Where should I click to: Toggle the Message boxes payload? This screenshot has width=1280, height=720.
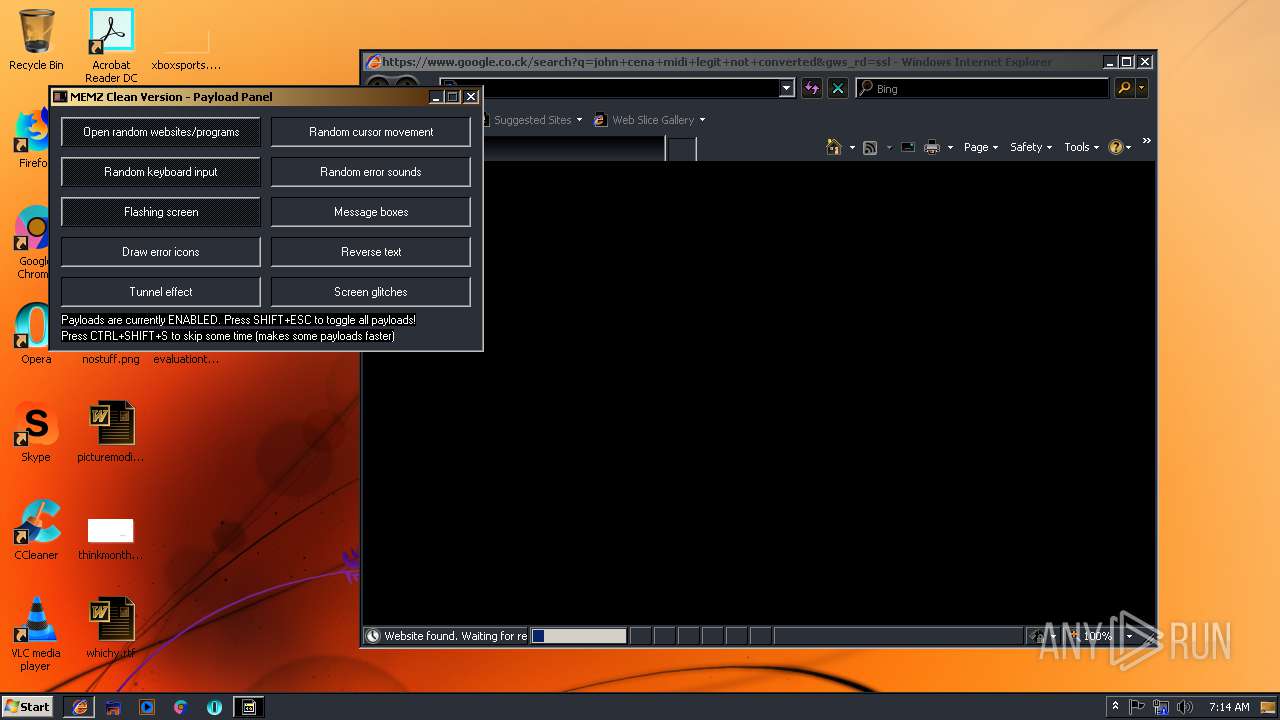(x=371, y=212)
